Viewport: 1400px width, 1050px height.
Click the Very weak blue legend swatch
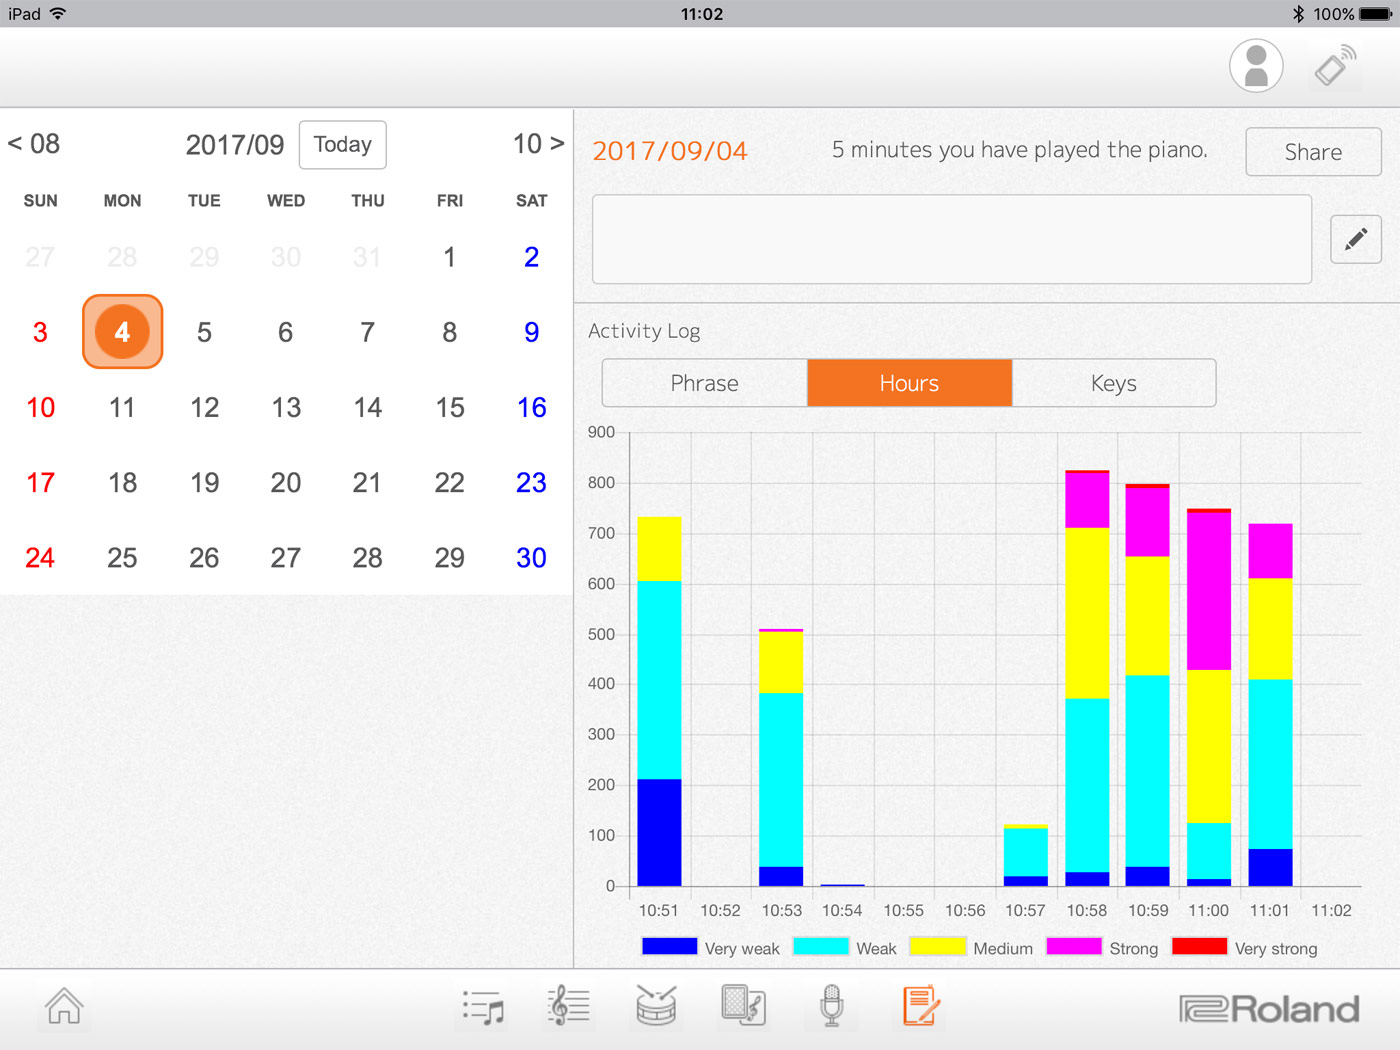(669, 946)
